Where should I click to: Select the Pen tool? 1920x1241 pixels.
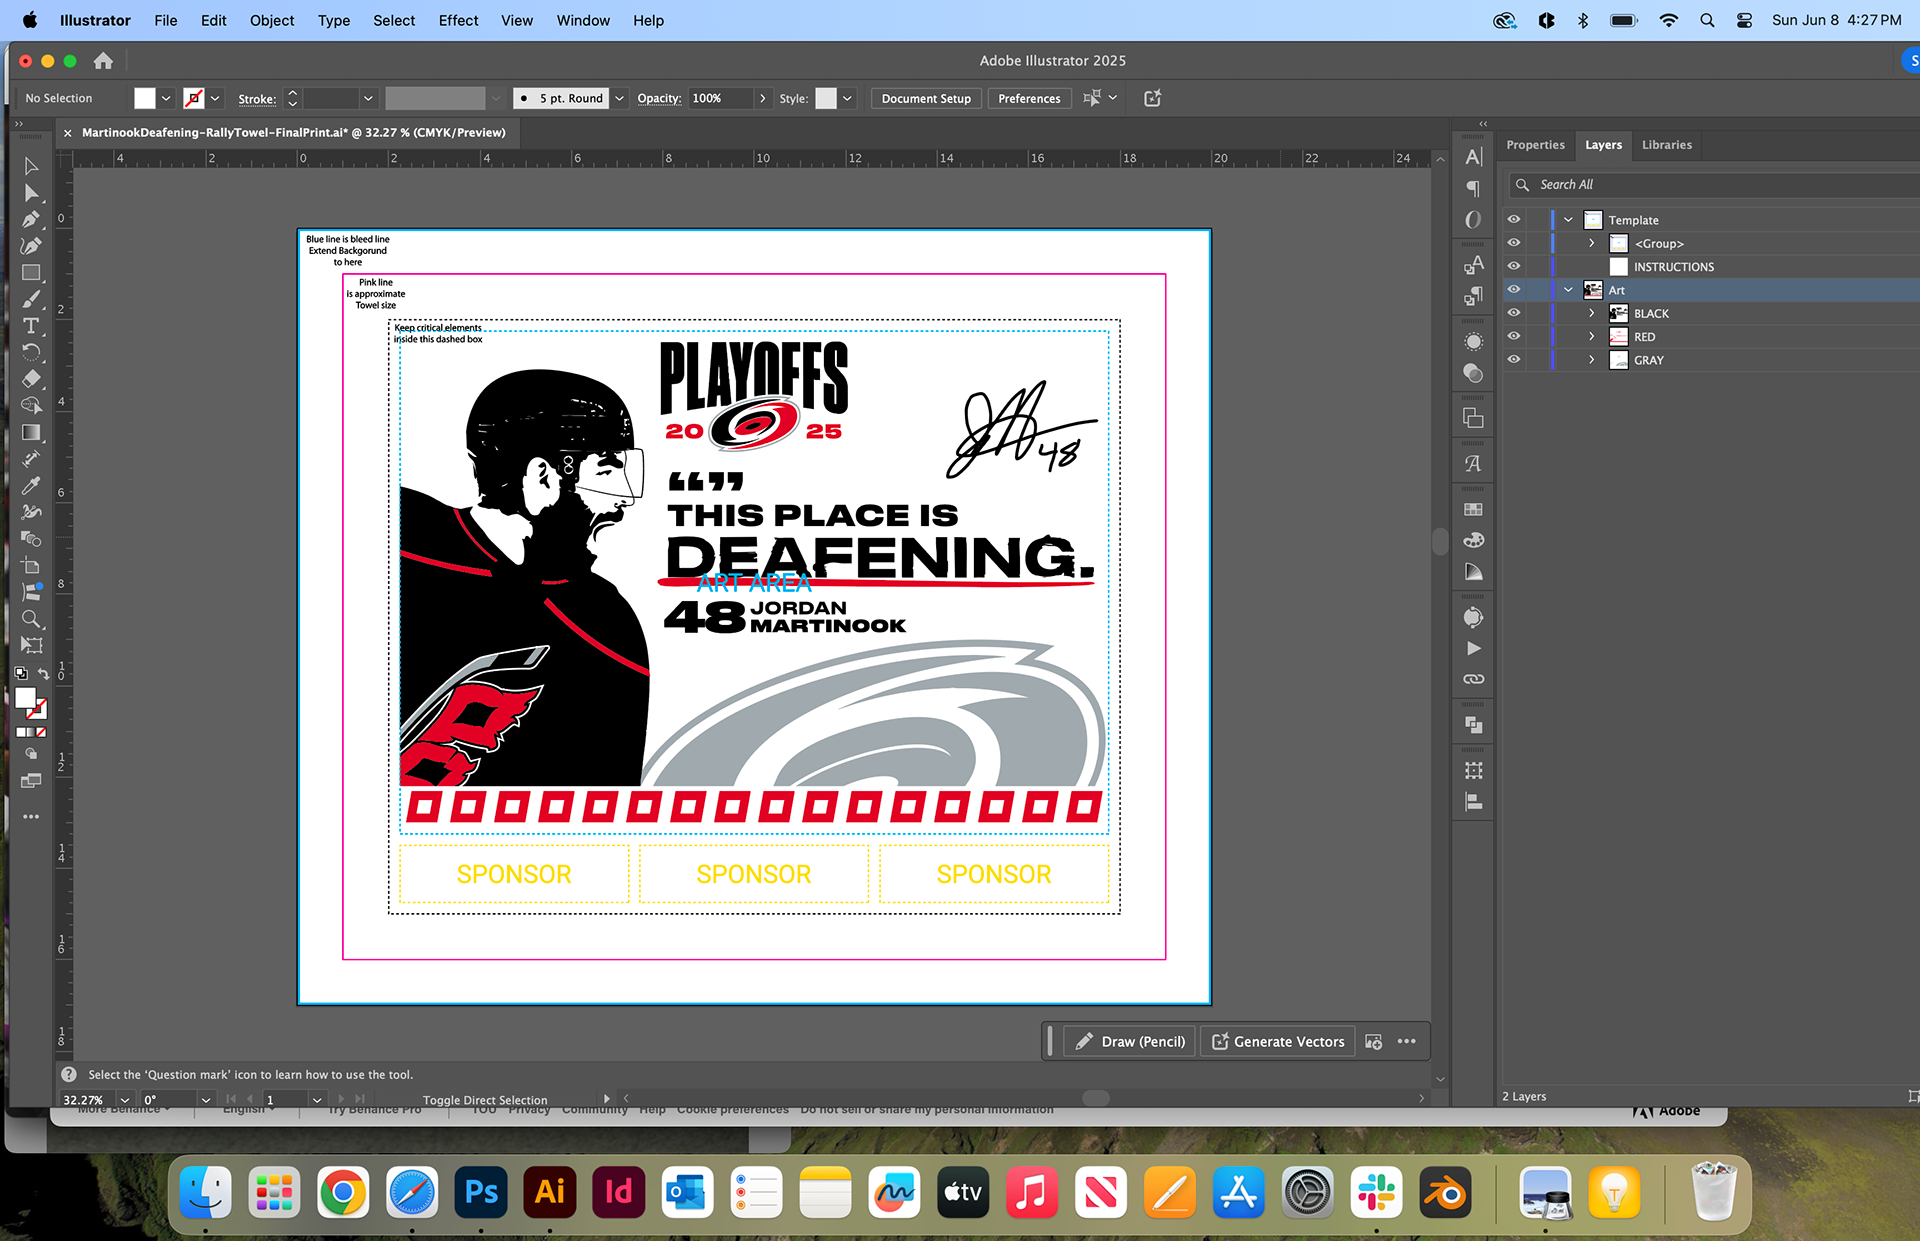[x=31, y=219]
